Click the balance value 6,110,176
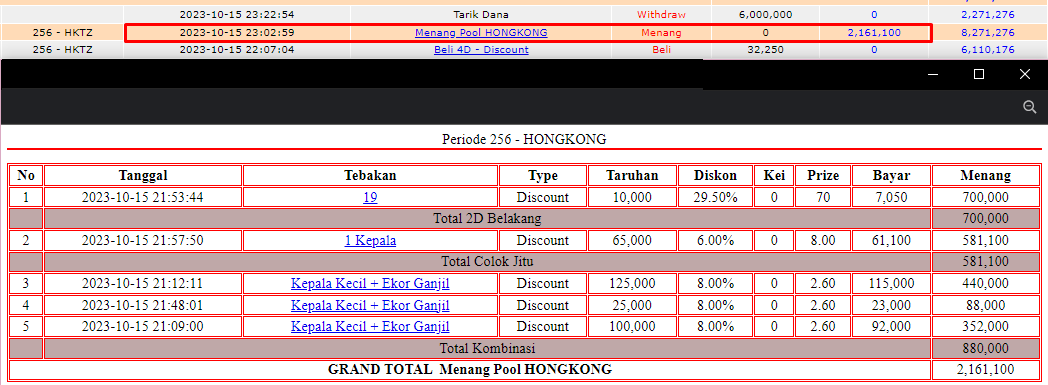This screenshot has width=1048, height=385. point(988,49)
